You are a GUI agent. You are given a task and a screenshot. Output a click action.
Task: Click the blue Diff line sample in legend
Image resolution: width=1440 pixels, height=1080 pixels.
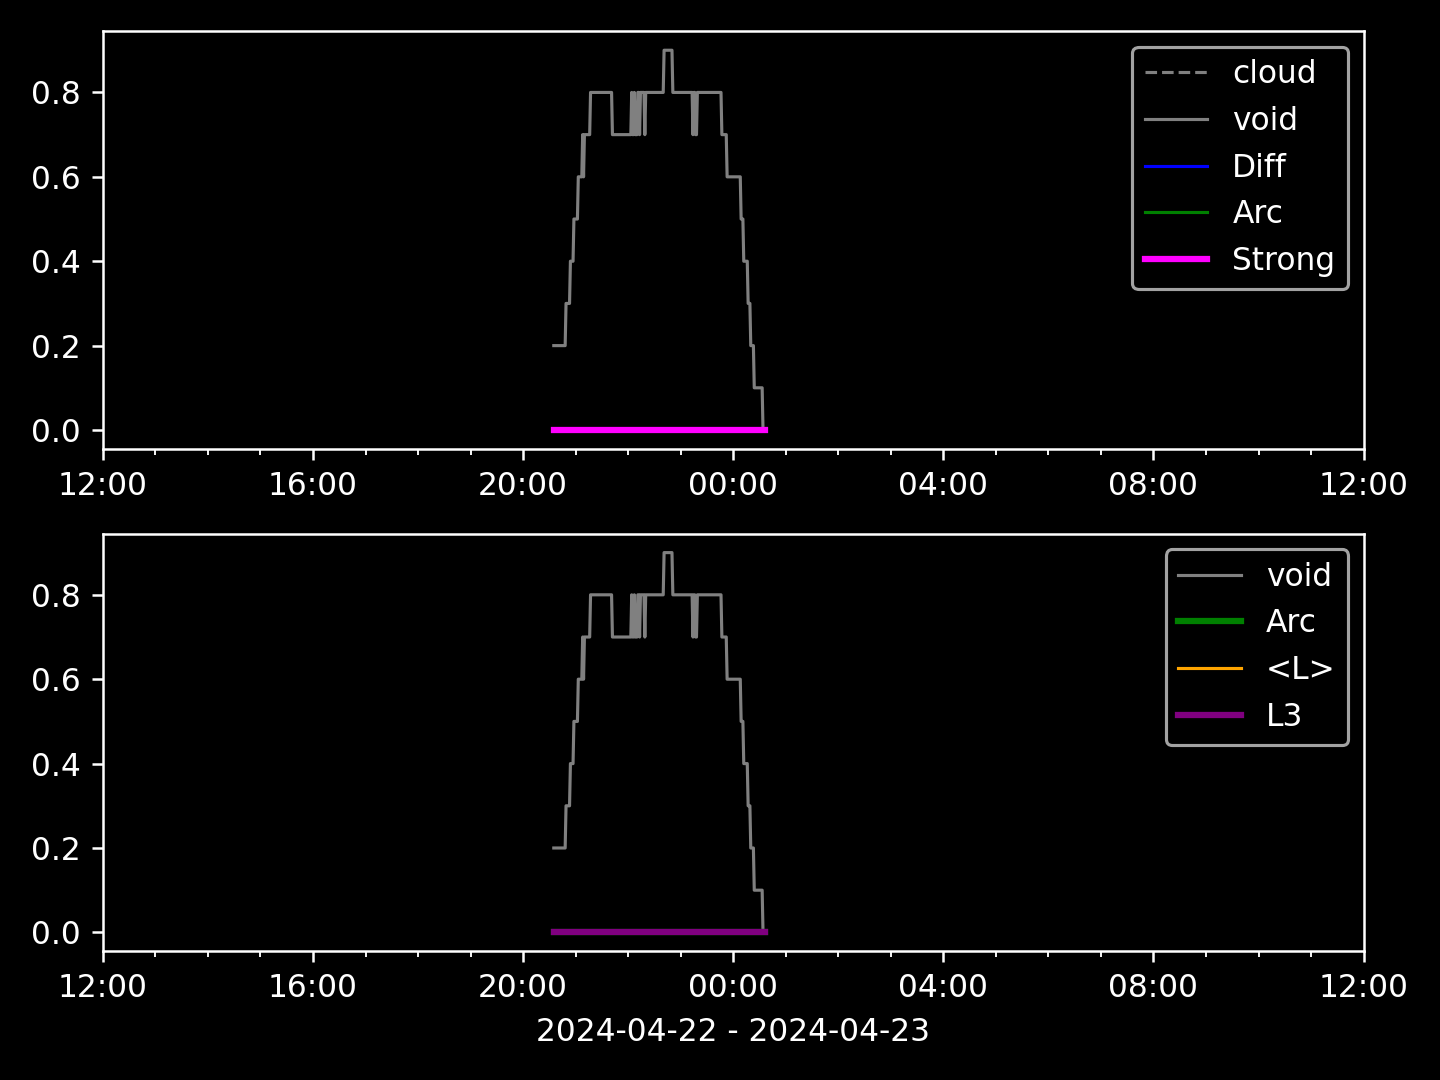pos(1176,166)
